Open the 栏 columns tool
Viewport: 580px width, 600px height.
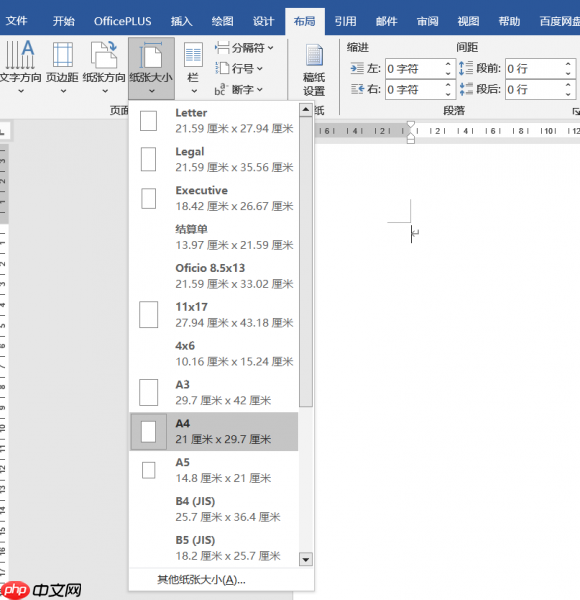coord(194,67)
